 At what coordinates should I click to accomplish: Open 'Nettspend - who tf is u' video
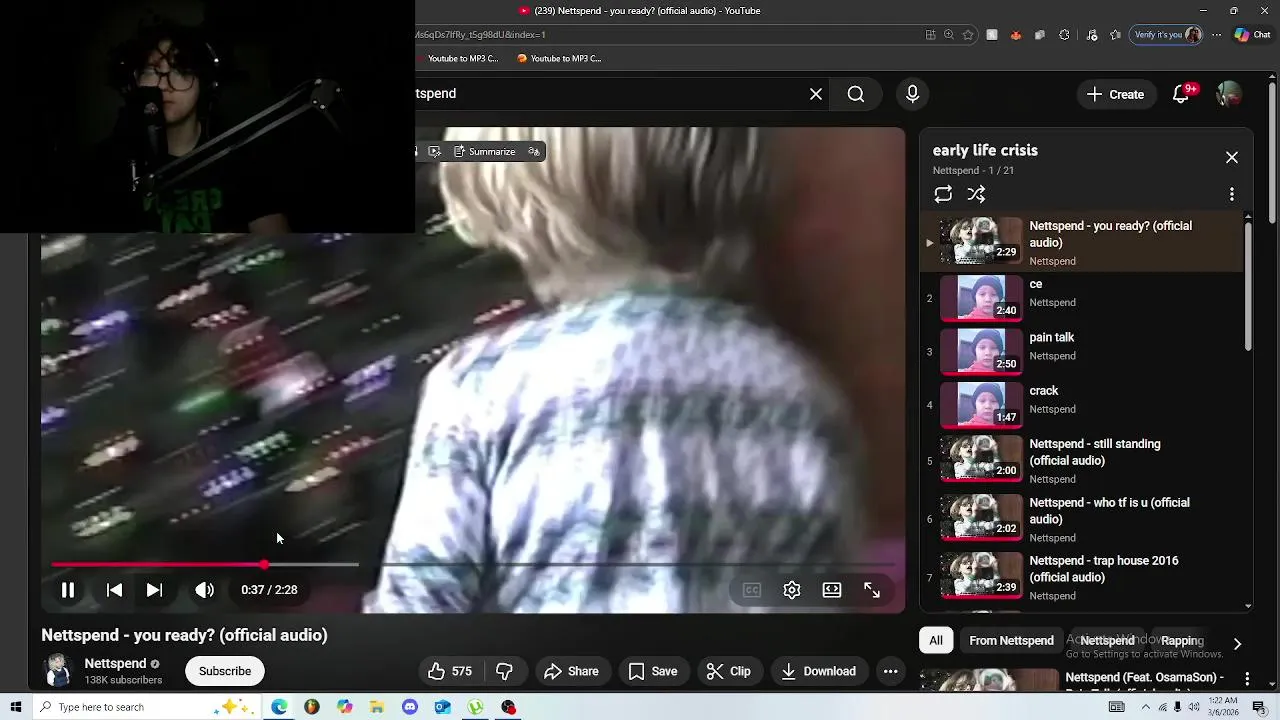point(1082,519)
